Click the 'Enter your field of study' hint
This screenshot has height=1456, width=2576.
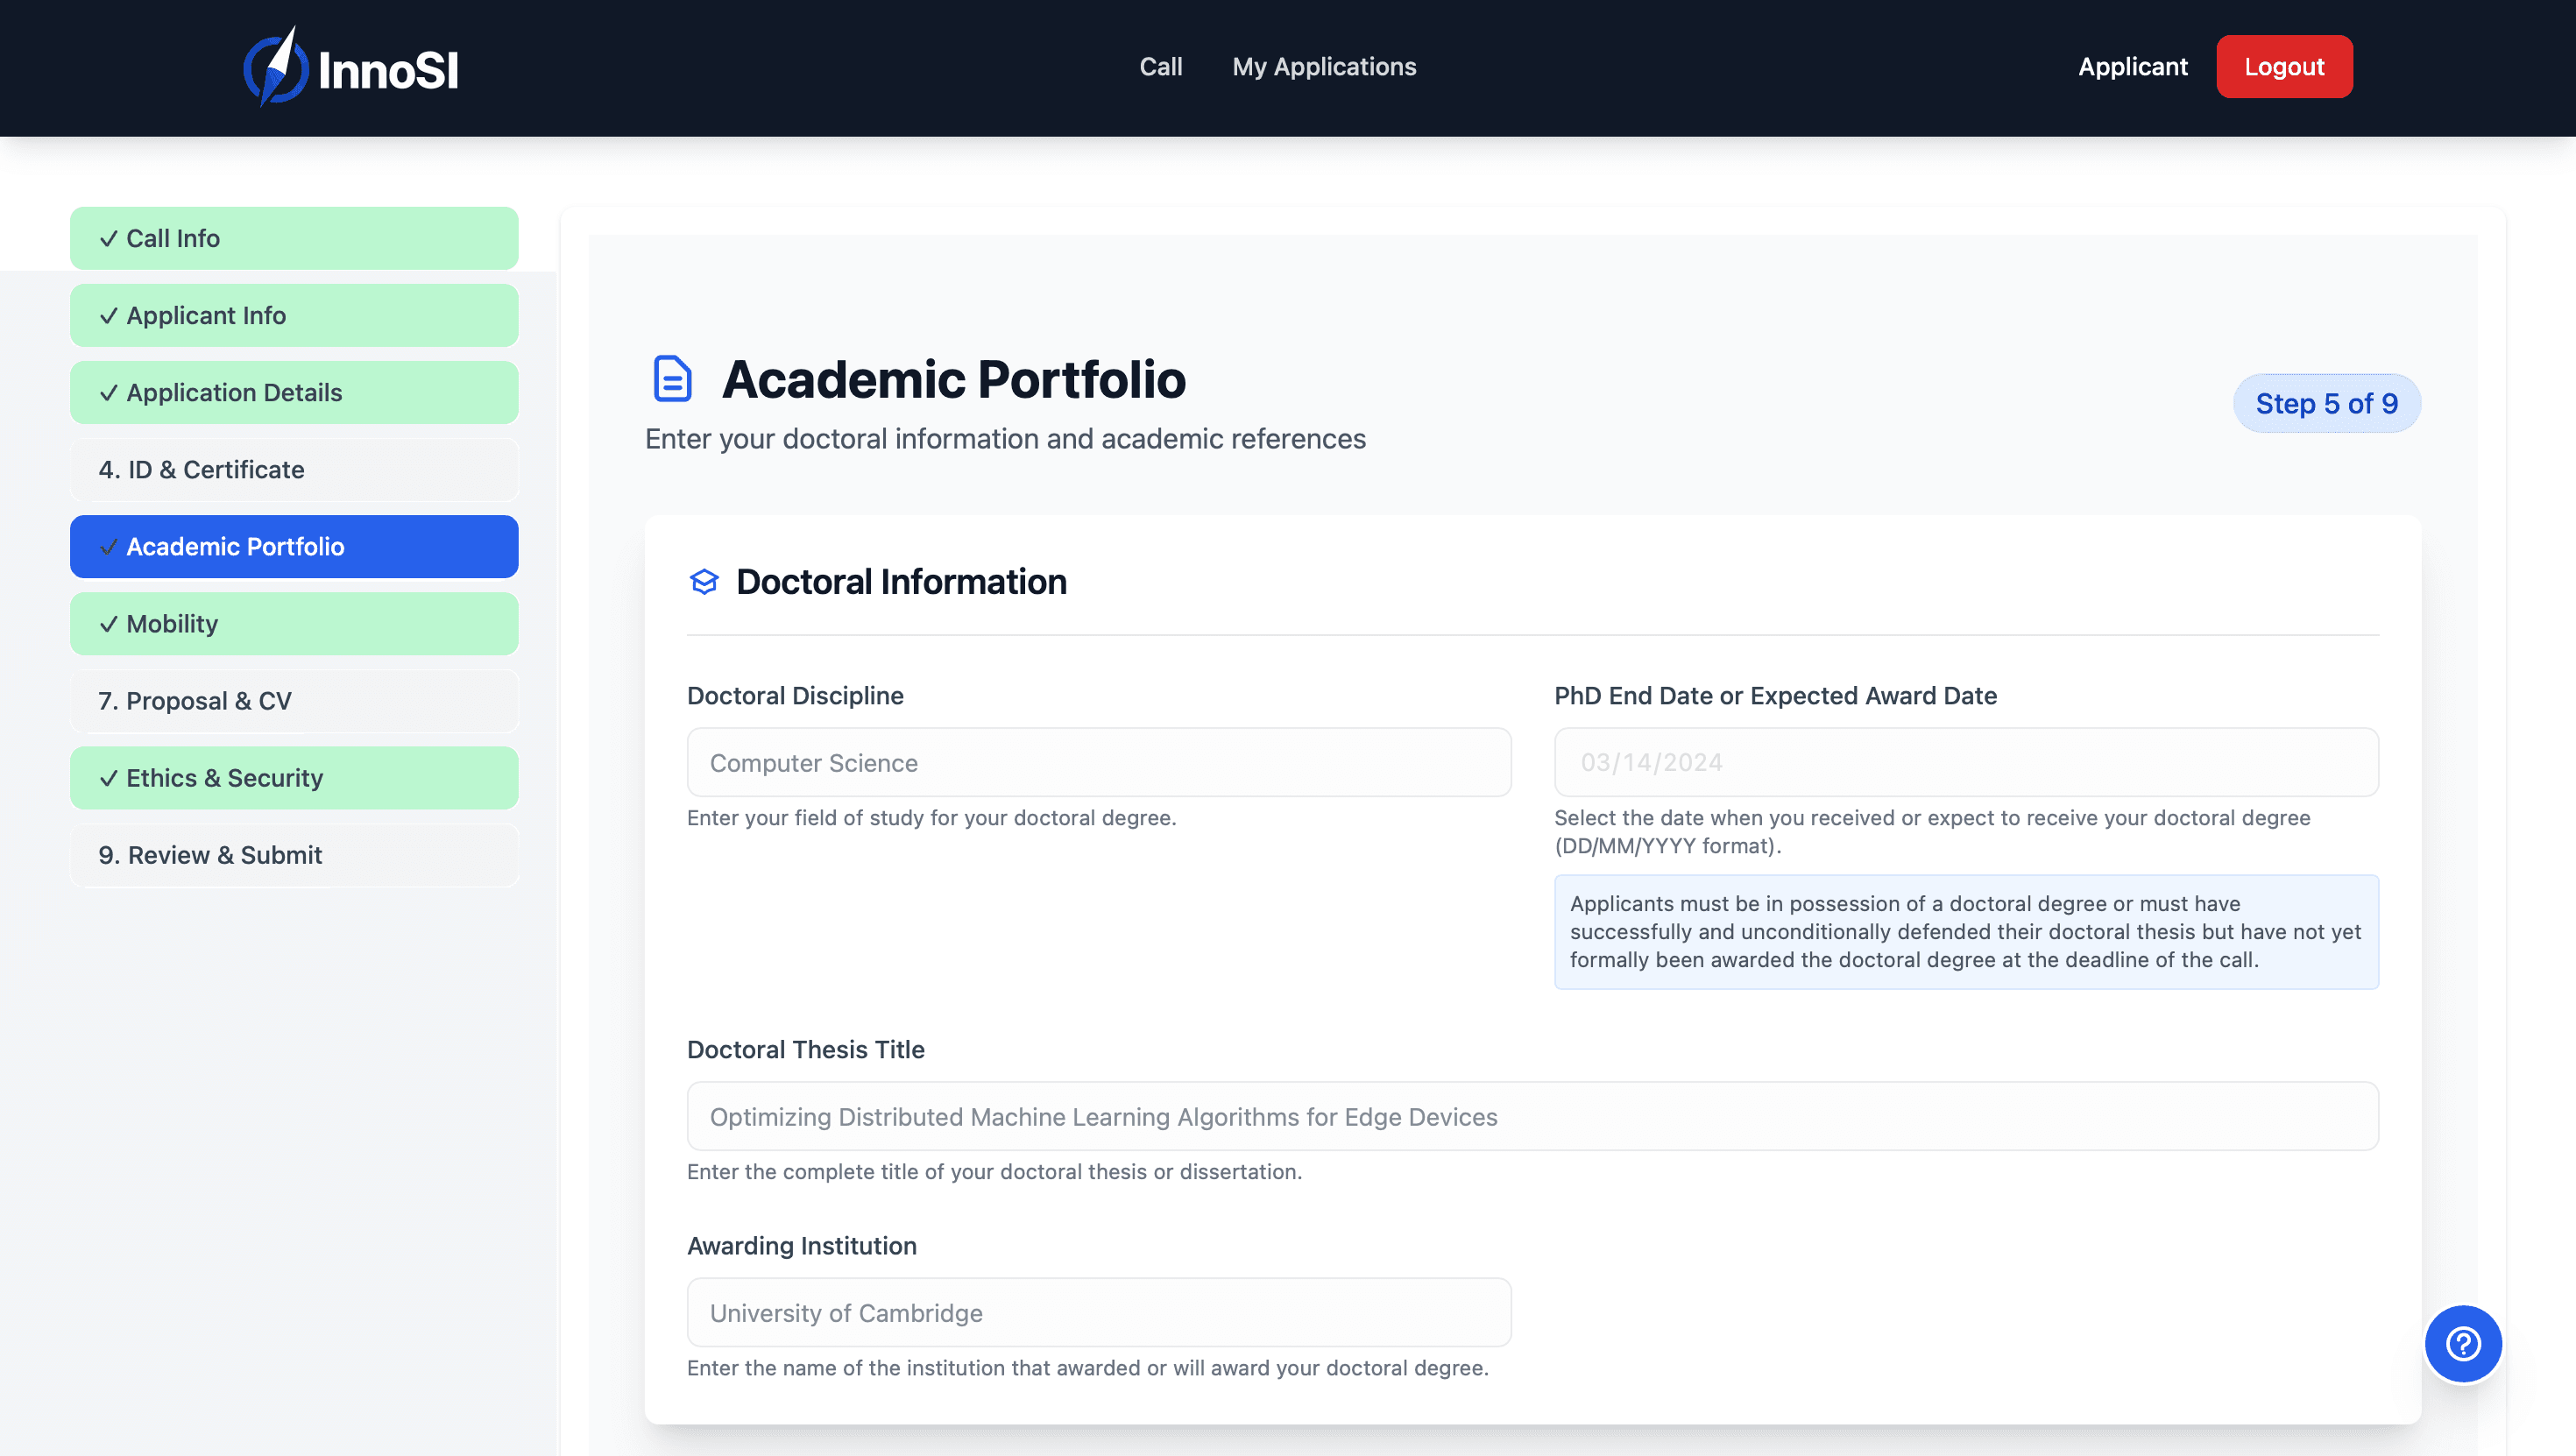[x=931, y=818]
